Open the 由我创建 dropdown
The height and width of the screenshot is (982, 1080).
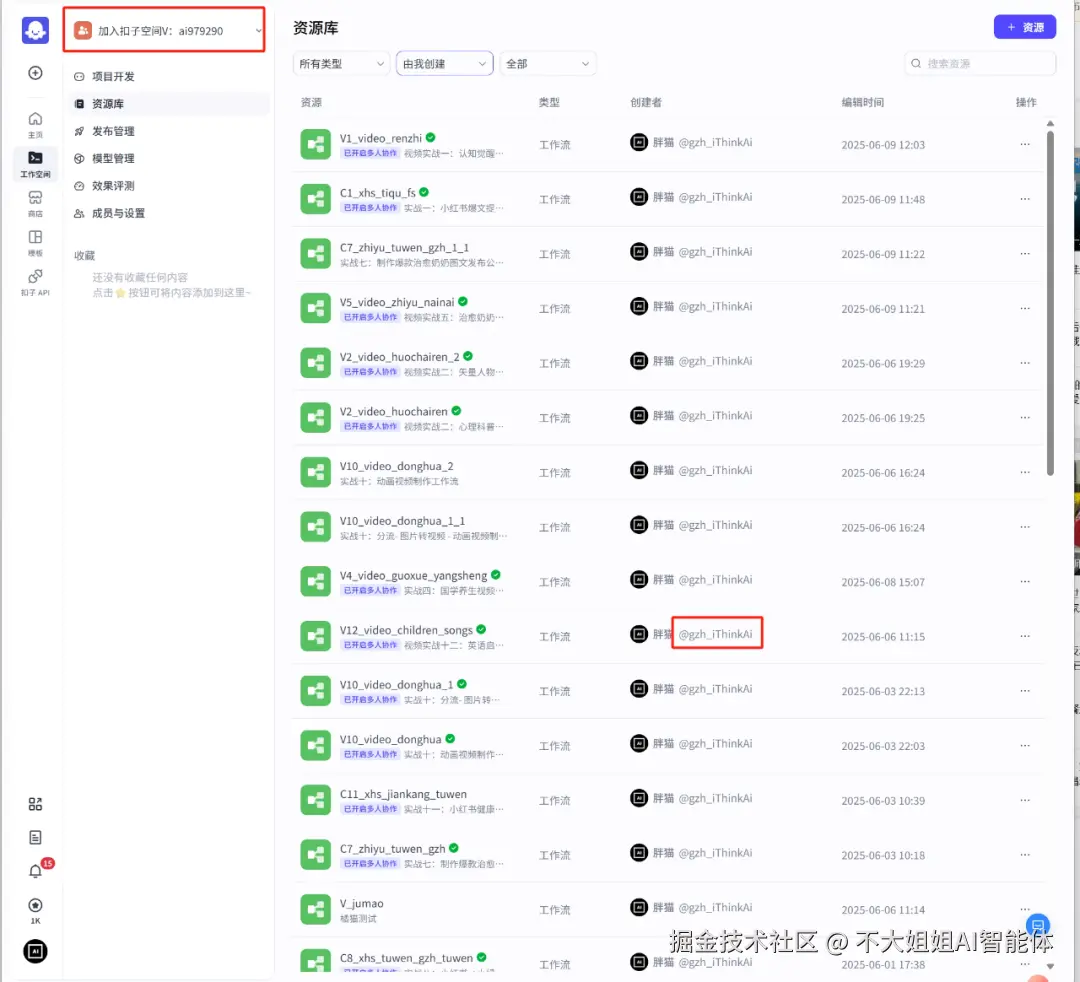pyautogui.click(x=444, y=63)
